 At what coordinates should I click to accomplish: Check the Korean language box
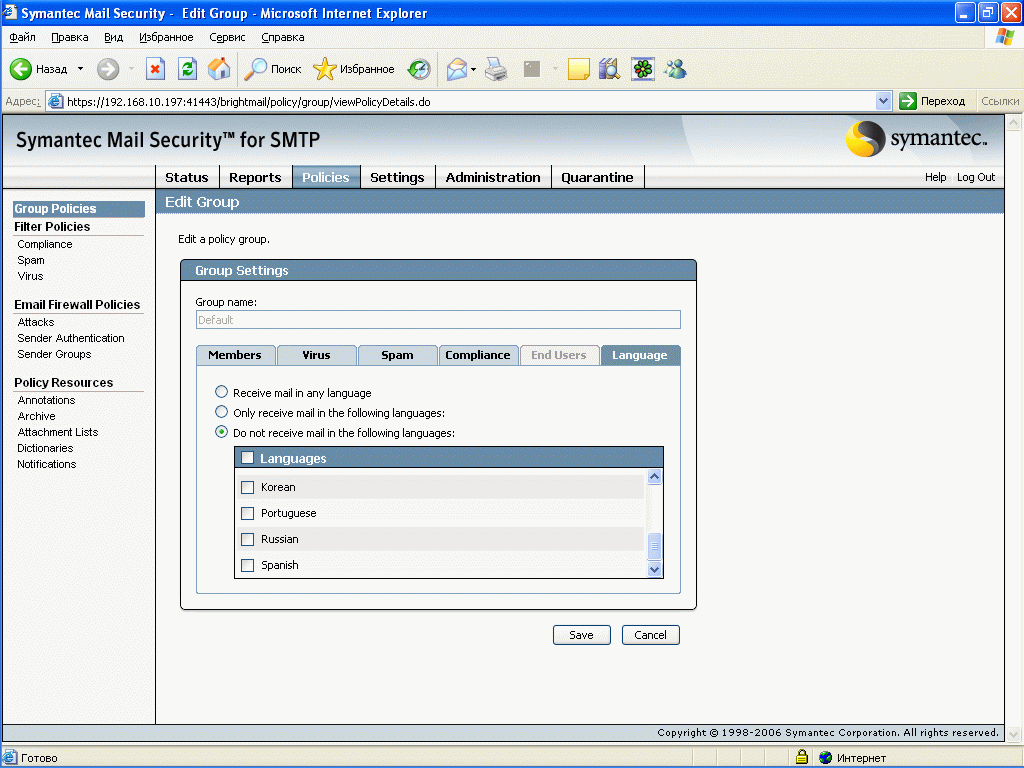[x=248, y=487]
